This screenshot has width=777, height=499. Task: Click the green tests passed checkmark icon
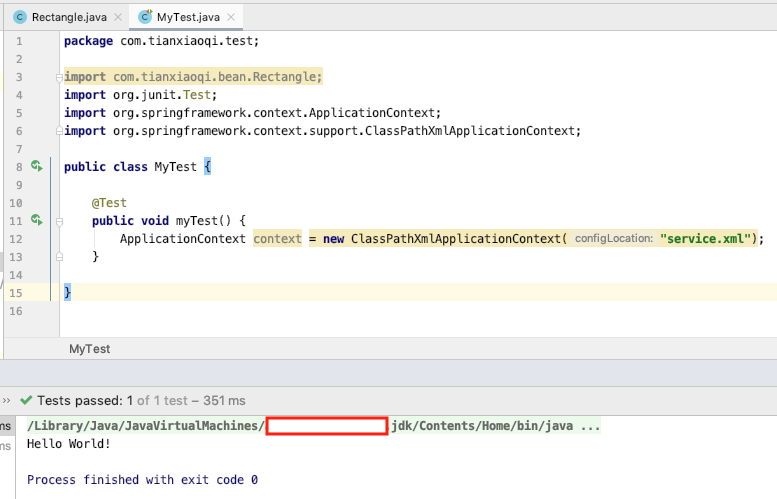26,400
